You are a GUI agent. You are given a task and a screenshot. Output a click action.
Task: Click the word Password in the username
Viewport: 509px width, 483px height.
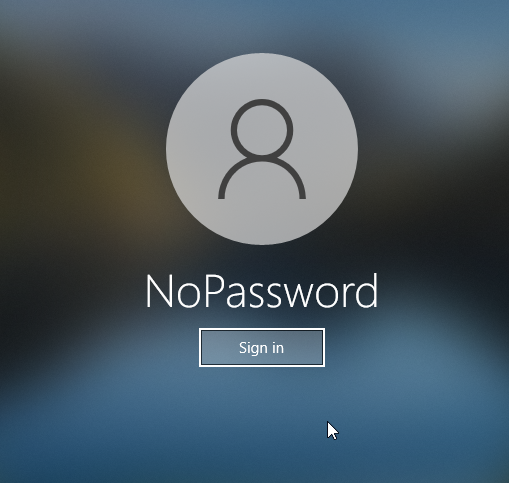(x=291, y=291)
